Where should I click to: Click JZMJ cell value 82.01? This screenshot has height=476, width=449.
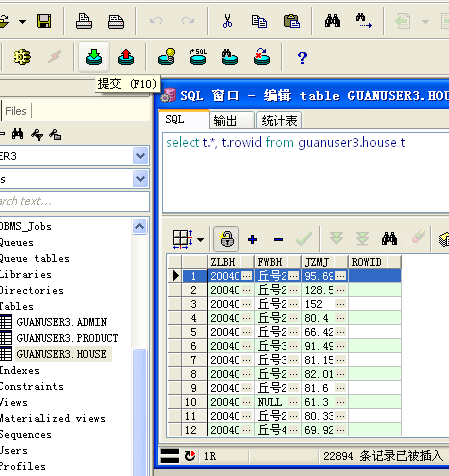click(x=319, y=374)
